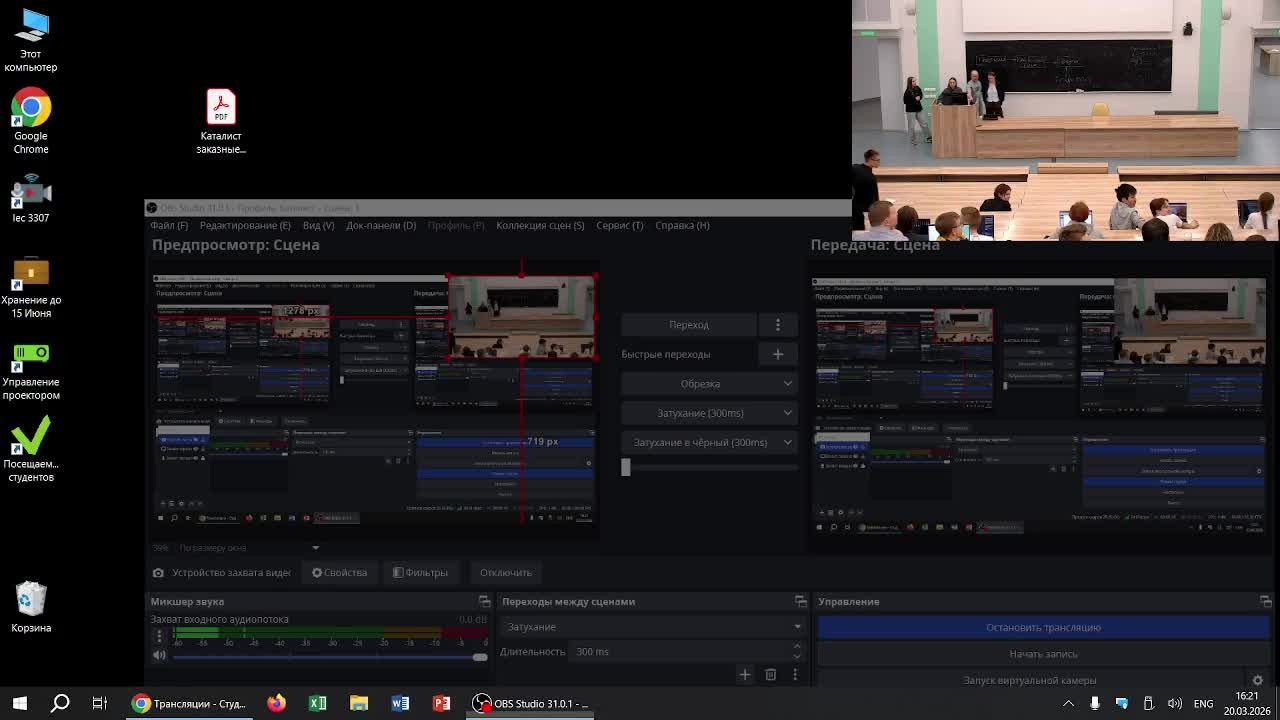Open Этот компьютер desktop icon
The width and height of the screenshot is (1280, 720).
pyautogui.click(x=31, y=41)
